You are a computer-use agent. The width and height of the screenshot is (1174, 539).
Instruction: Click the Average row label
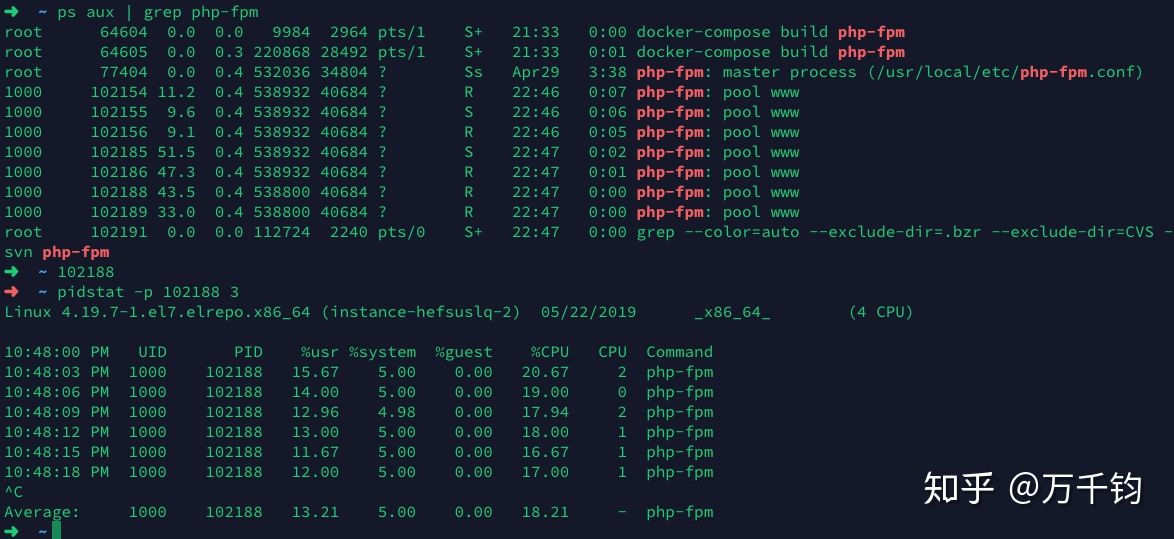(x=42, y=512)
